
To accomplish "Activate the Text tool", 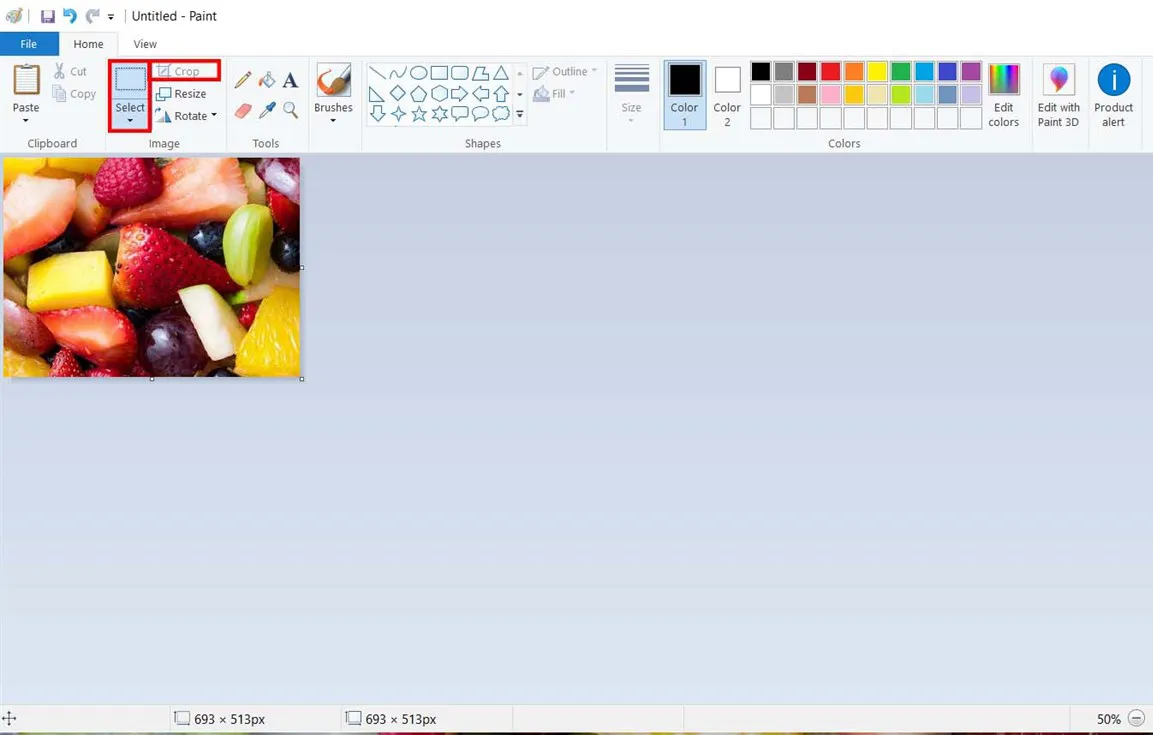I will pyautogui.click(x=290, y=79).
